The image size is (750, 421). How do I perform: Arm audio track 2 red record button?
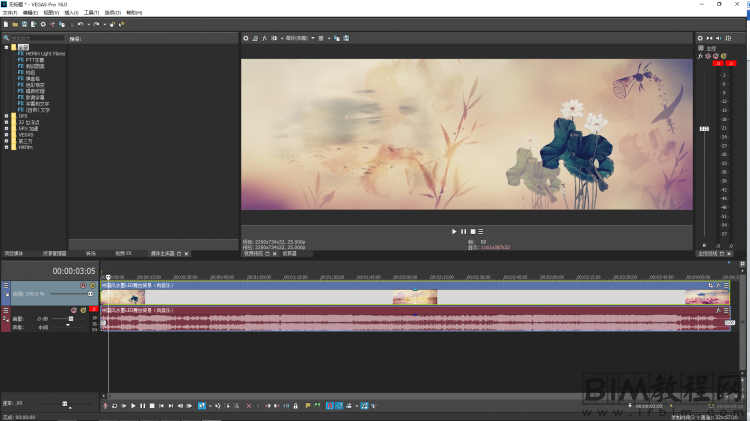tap(93, 310)
